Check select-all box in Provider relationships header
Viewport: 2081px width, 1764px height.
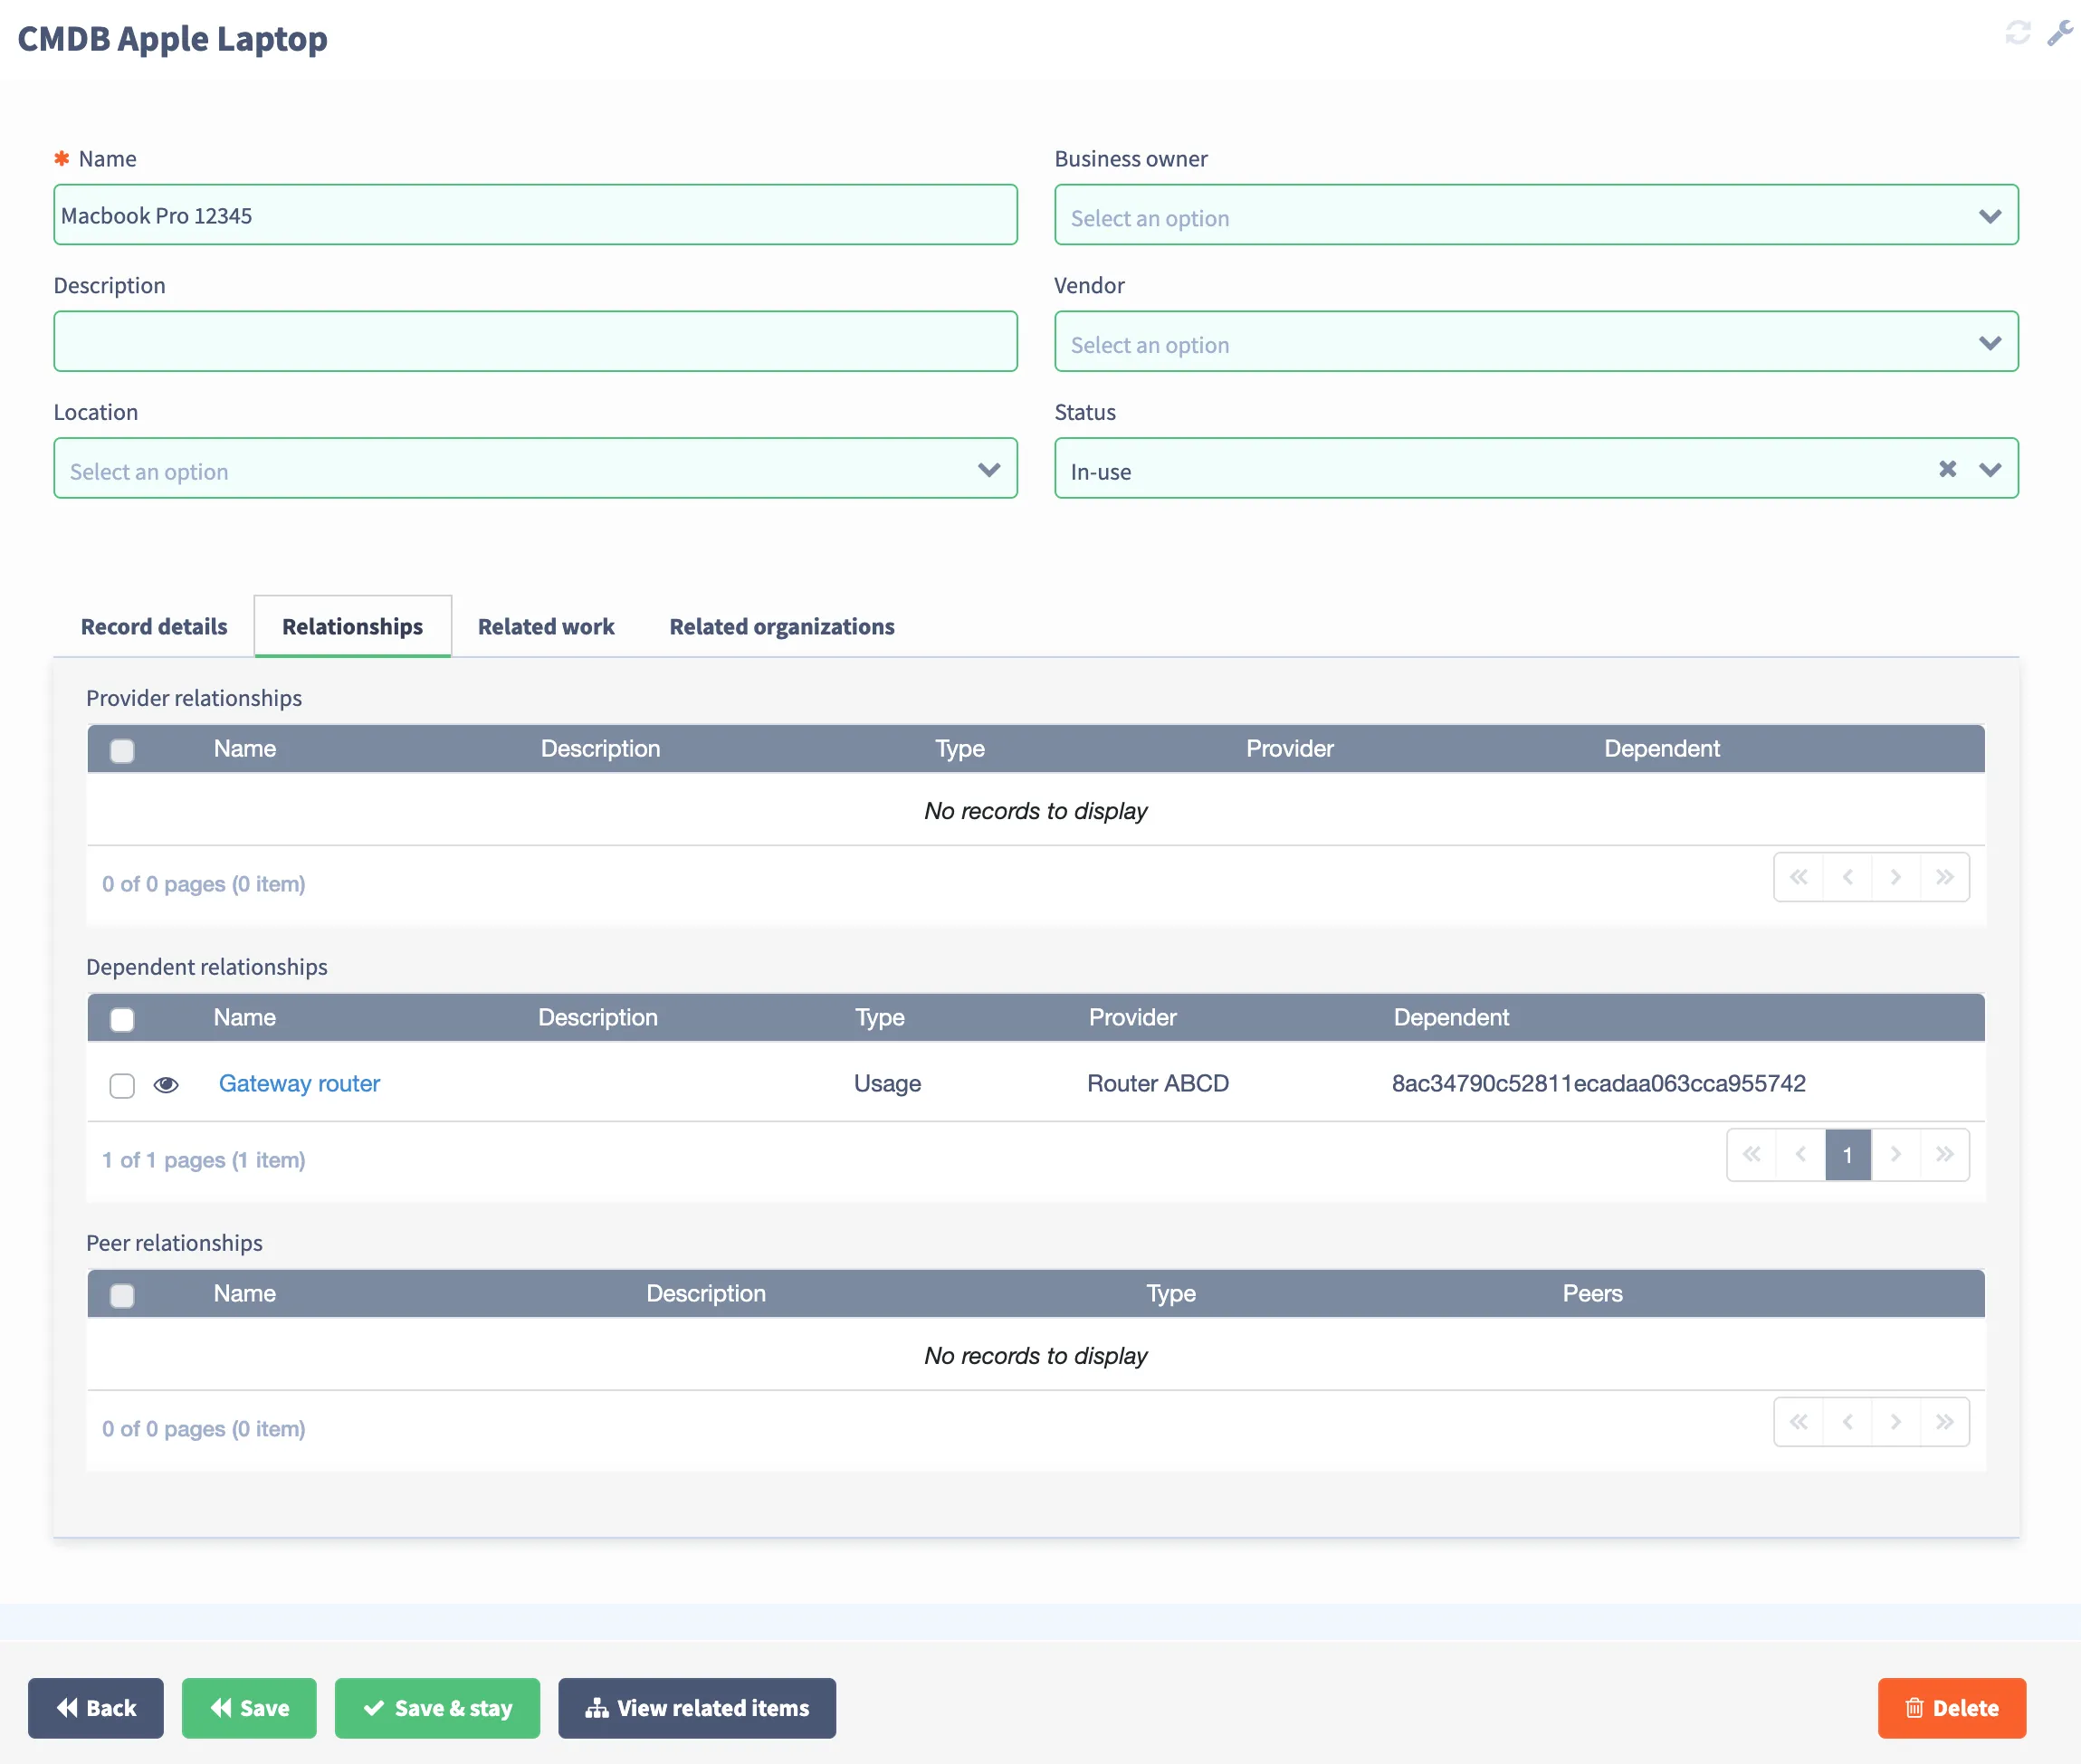point(122,750)
